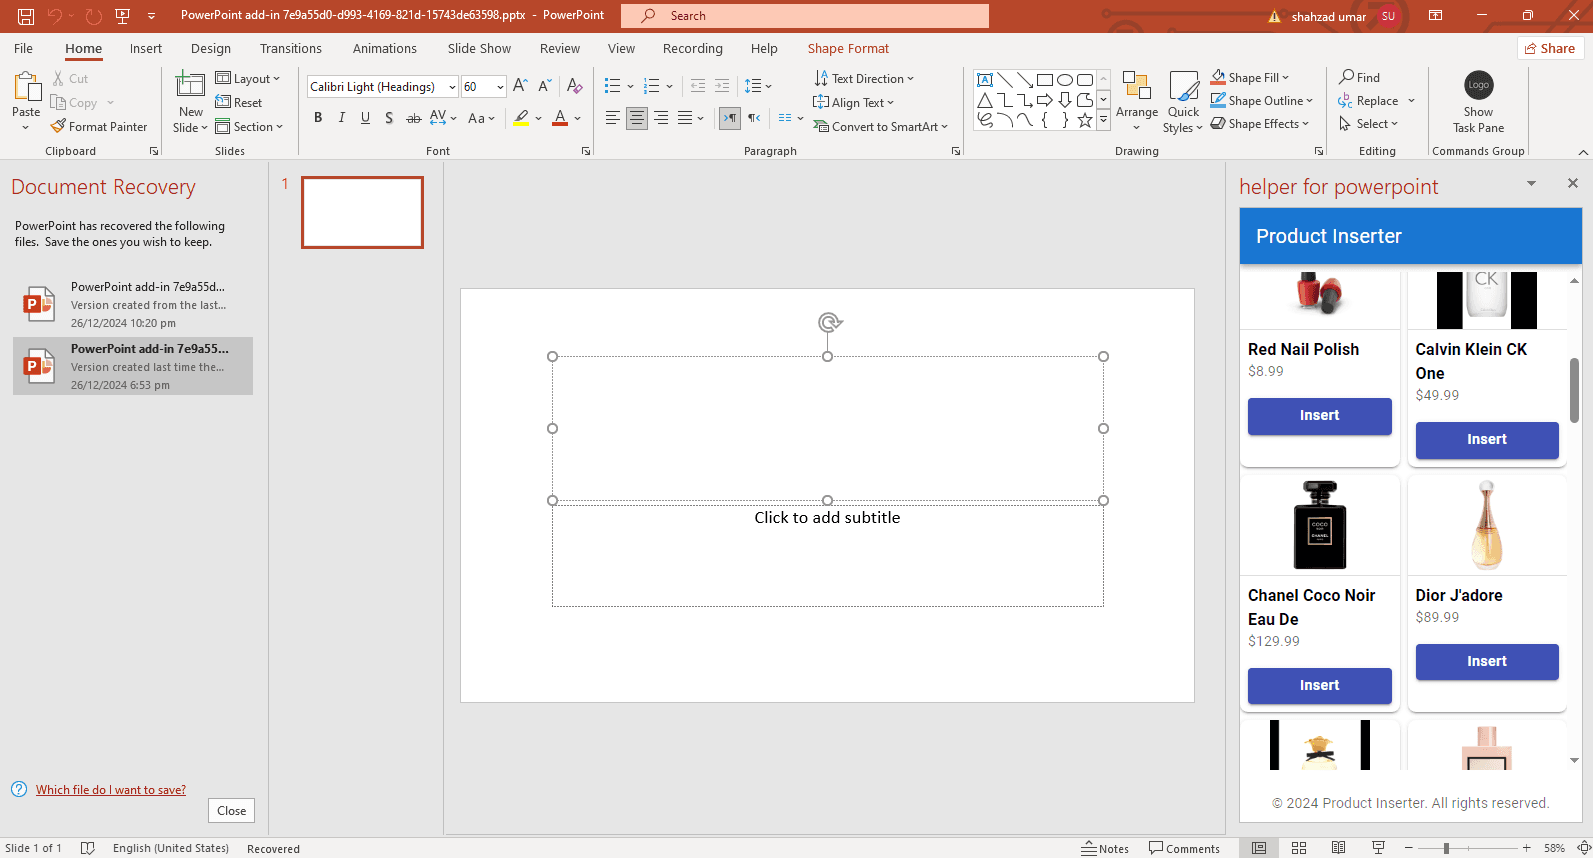
Task: Switch to Reading View icon
Action: pyautogui.click(x=1338, y=848)
